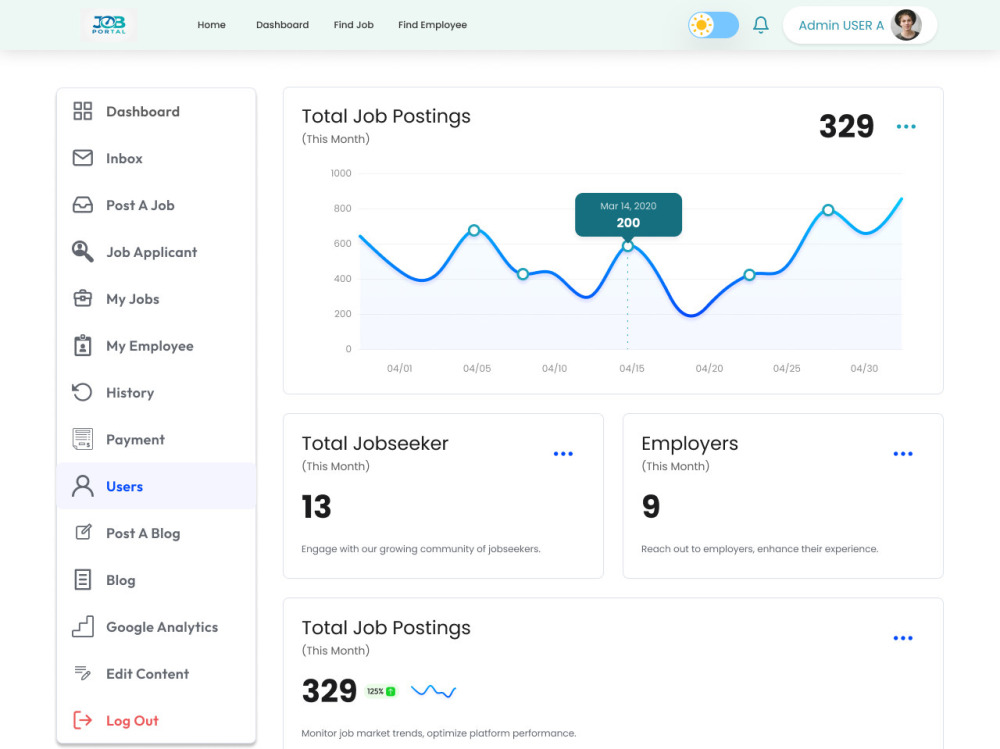Click the 04/30 x-axis label
Screen dimensions: 1000x749
(864, 368)
